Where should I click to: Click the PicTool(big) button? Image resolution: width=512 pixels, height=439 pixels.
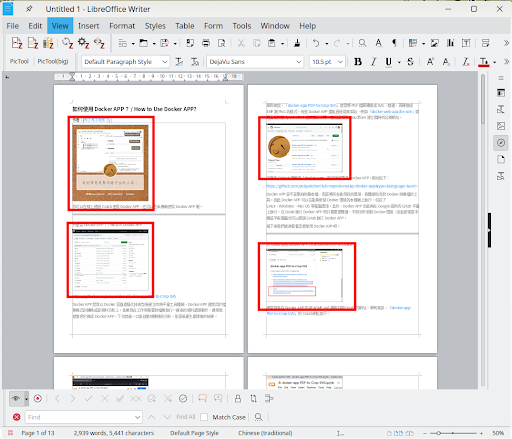pyautogui.click(x=53, y=61)
